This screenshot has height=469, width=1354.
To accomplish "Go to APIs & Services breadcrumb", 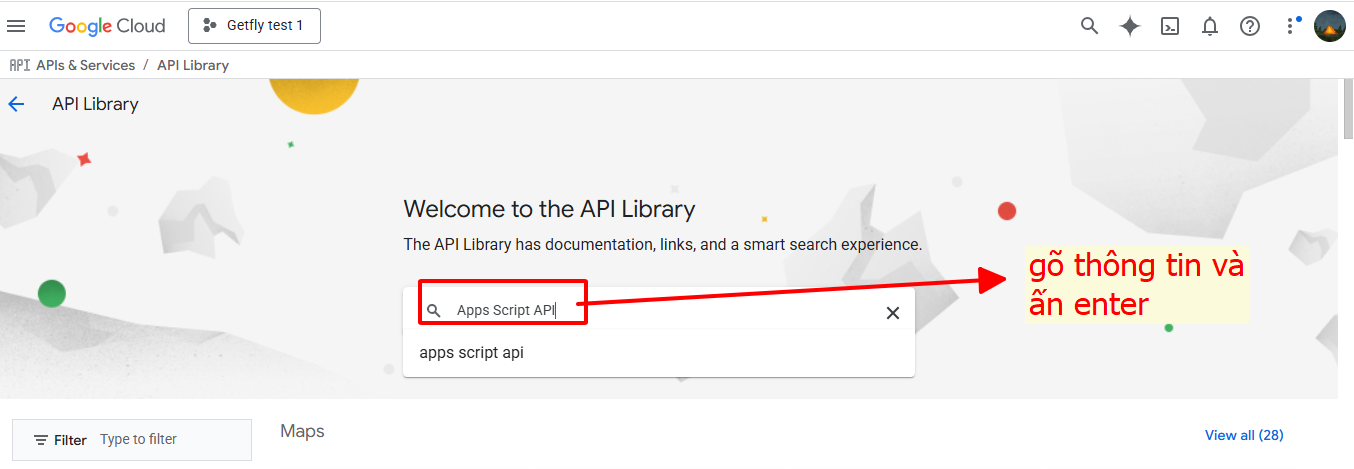I will point(85,65).
